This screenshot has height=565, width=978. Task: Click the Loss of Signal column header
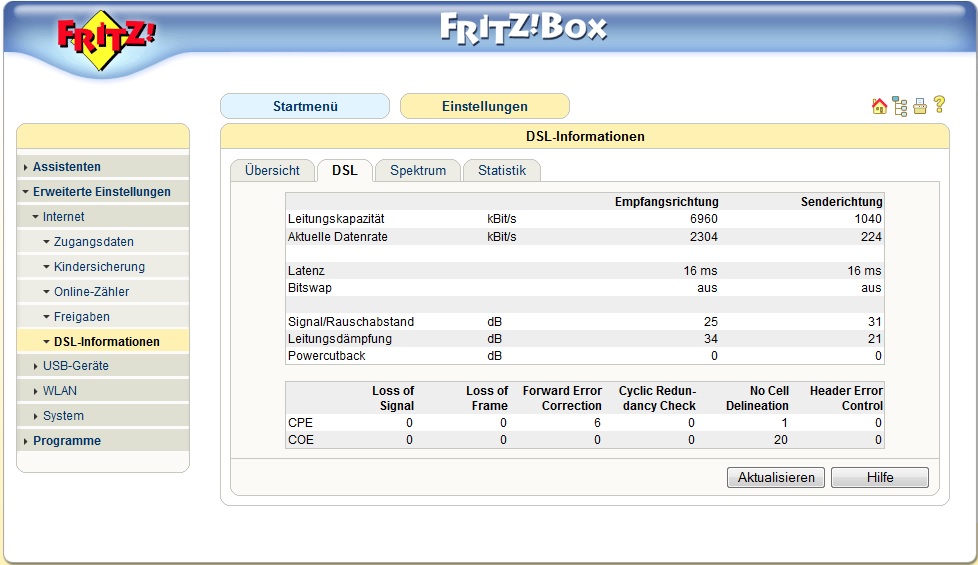point(393,398)
